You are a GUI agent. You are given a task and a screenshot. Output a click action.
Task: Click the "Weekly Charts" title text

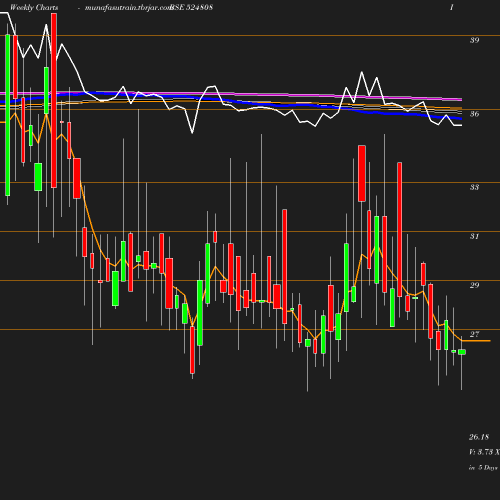click(x=34, y=8)
